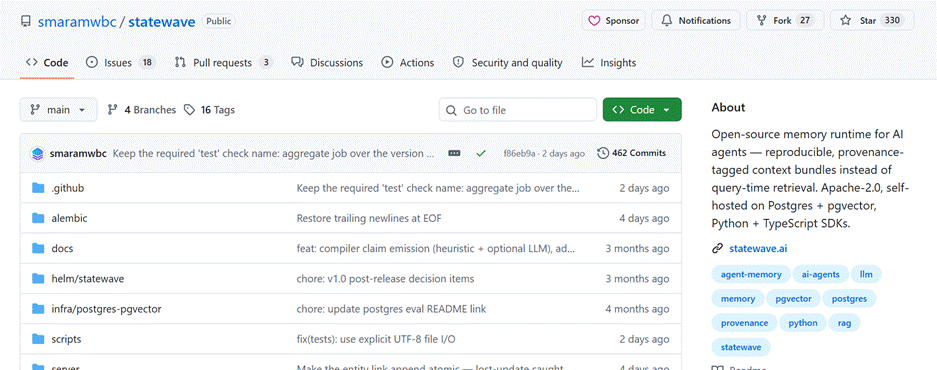Open the statewave.ai website link
937x370 pixels.
coord(758,248)
